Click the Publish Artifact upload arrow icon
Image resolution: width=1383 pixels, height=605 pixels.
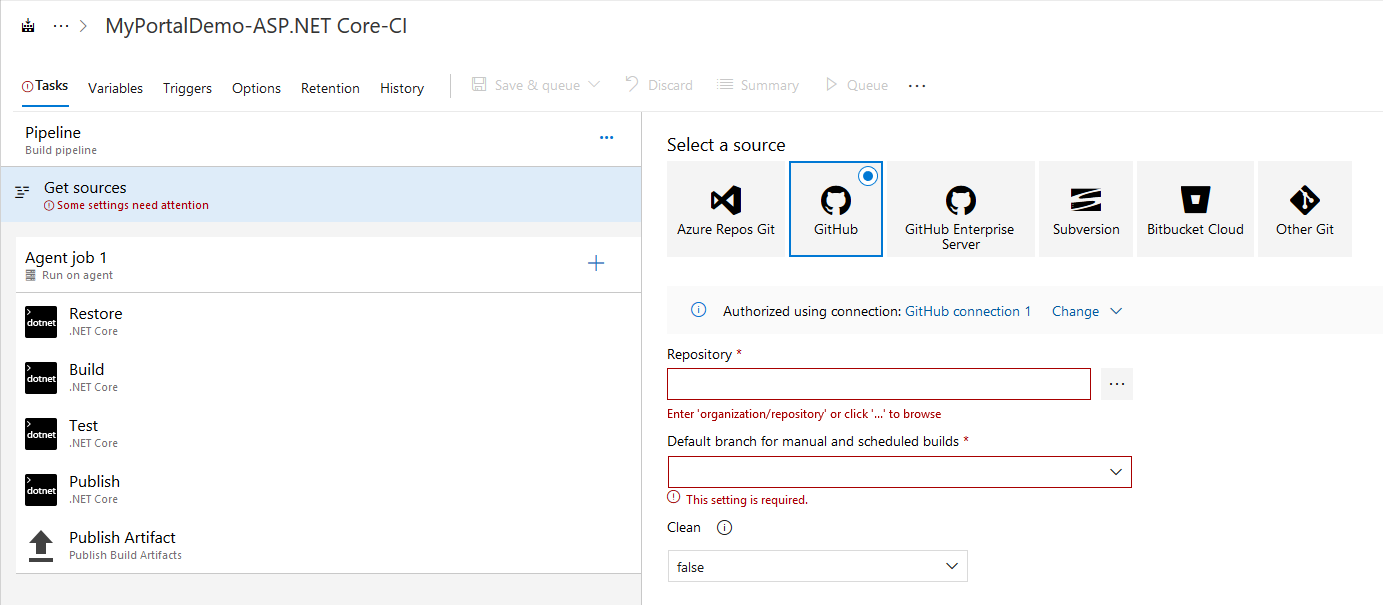pos(41,546)
